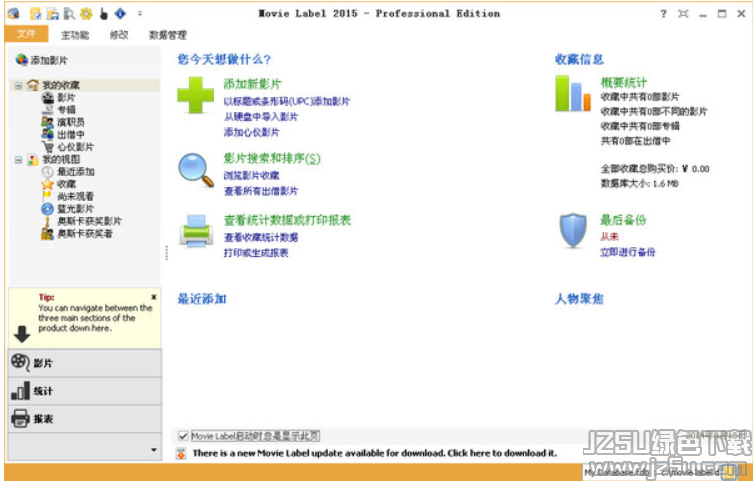Click the question mark help icon
Screen dimensions: 753x481
point(664,13)
